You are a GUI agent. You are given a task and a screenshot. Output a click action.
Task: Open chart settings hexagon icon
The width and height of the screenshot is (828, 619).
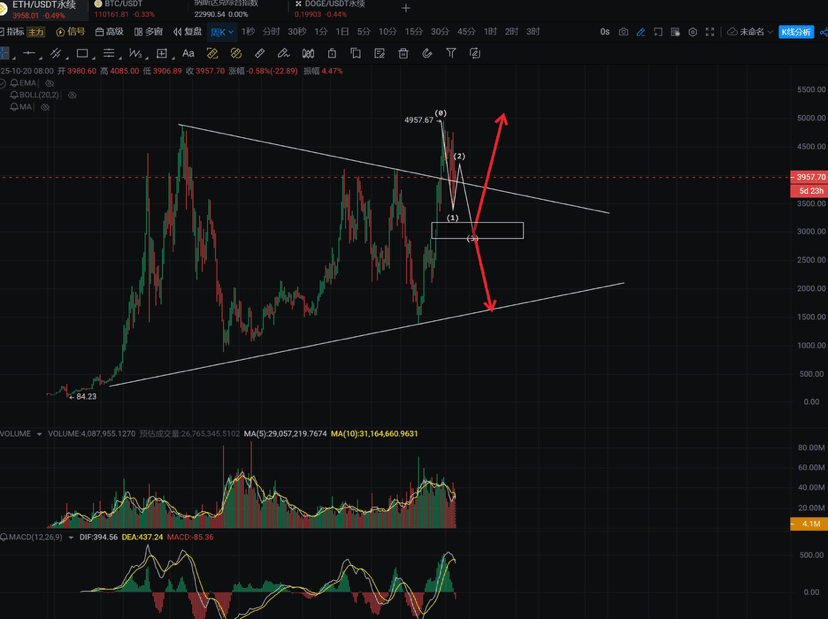pyautogui.click(x=694, y=32)
